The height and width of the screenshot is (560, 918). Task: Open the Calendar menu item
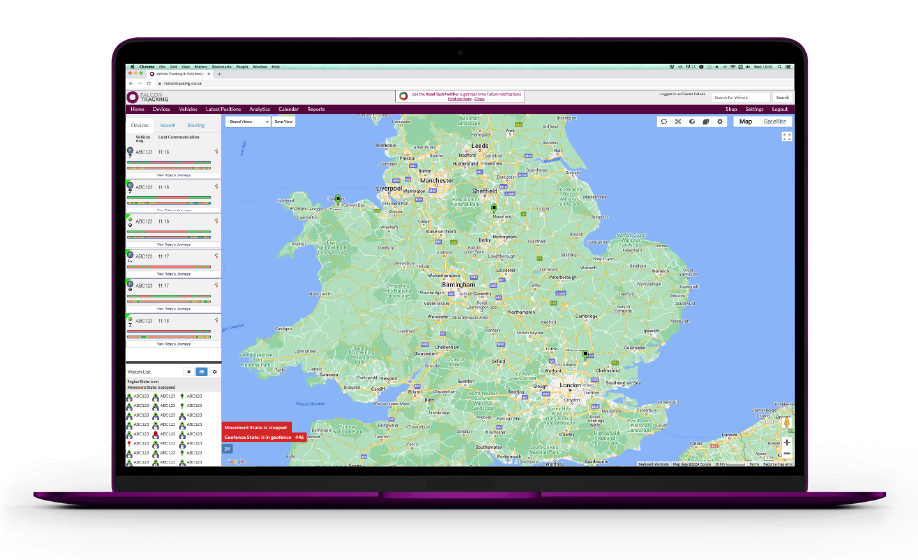[289, 109]
